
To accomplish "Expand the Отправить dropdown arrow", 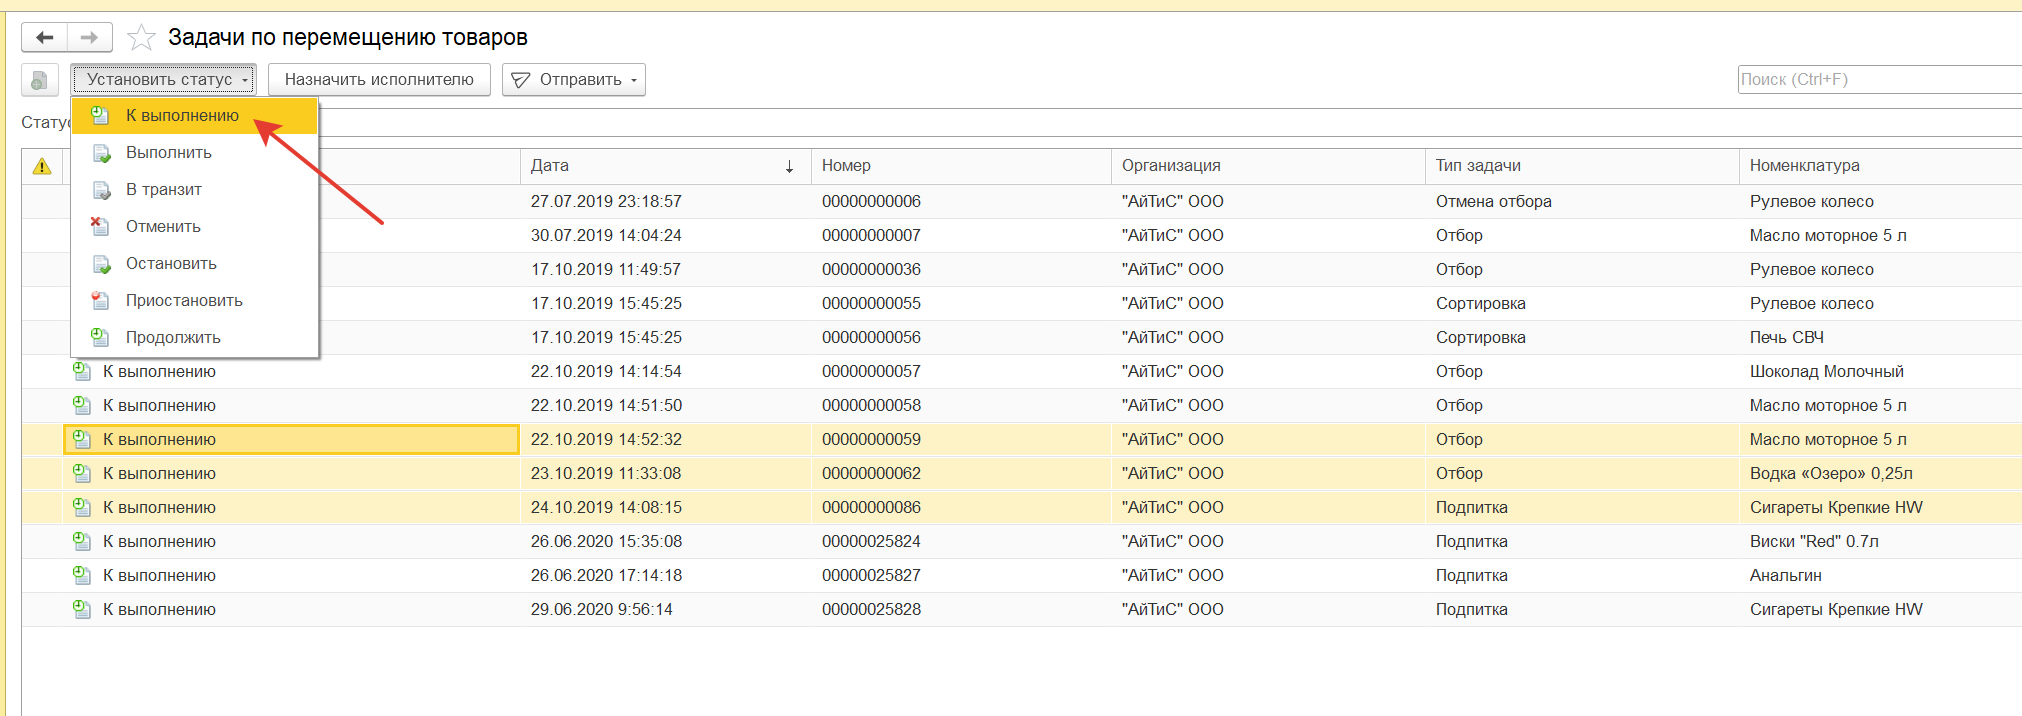I will [x=634, y=81].
